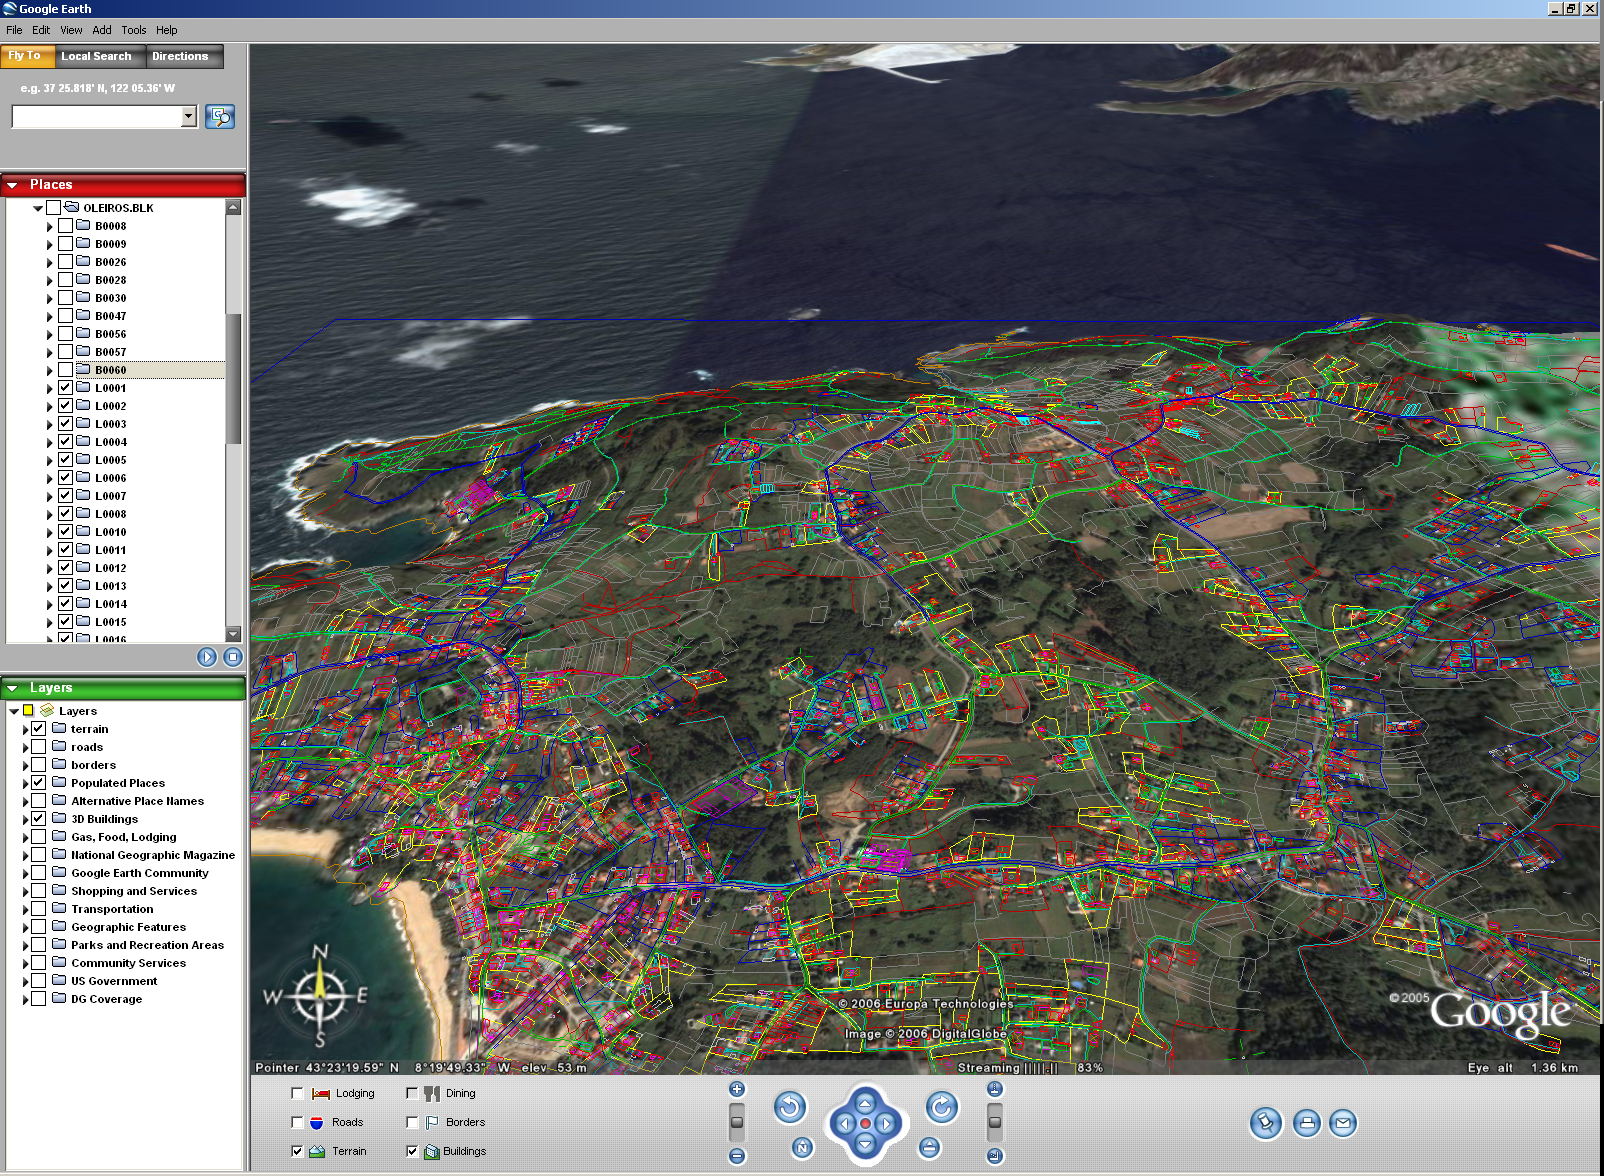Screen dimensions: 1604x1176
Task: Collapse the OLEIROS.BLK tree node
Action: [38, 208]
